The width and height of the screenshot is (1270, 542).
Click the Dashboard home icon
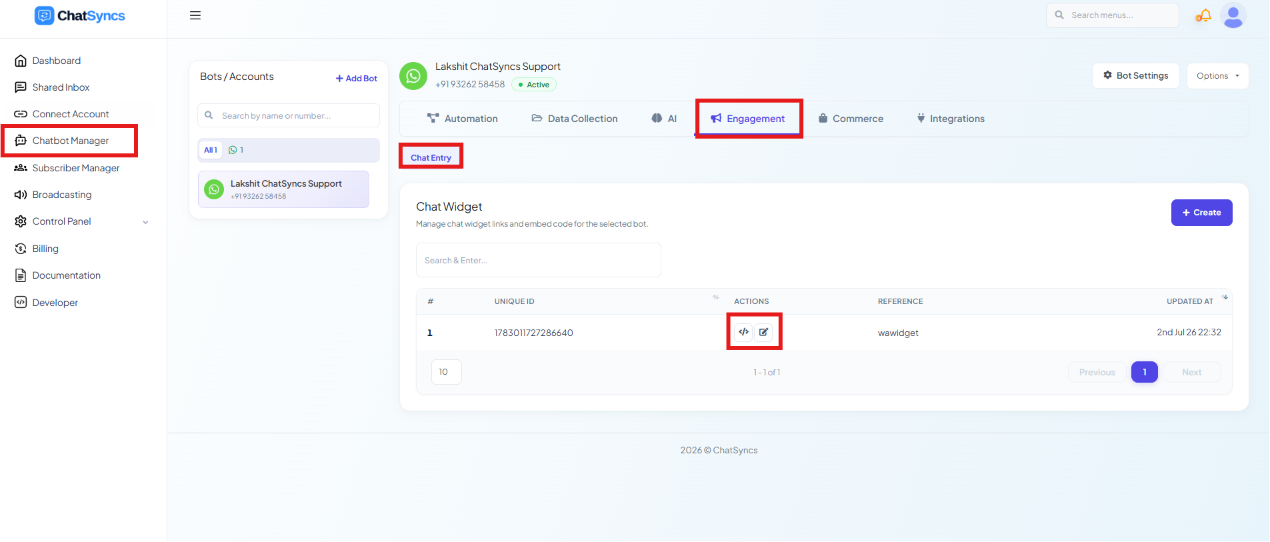(21, 61)
